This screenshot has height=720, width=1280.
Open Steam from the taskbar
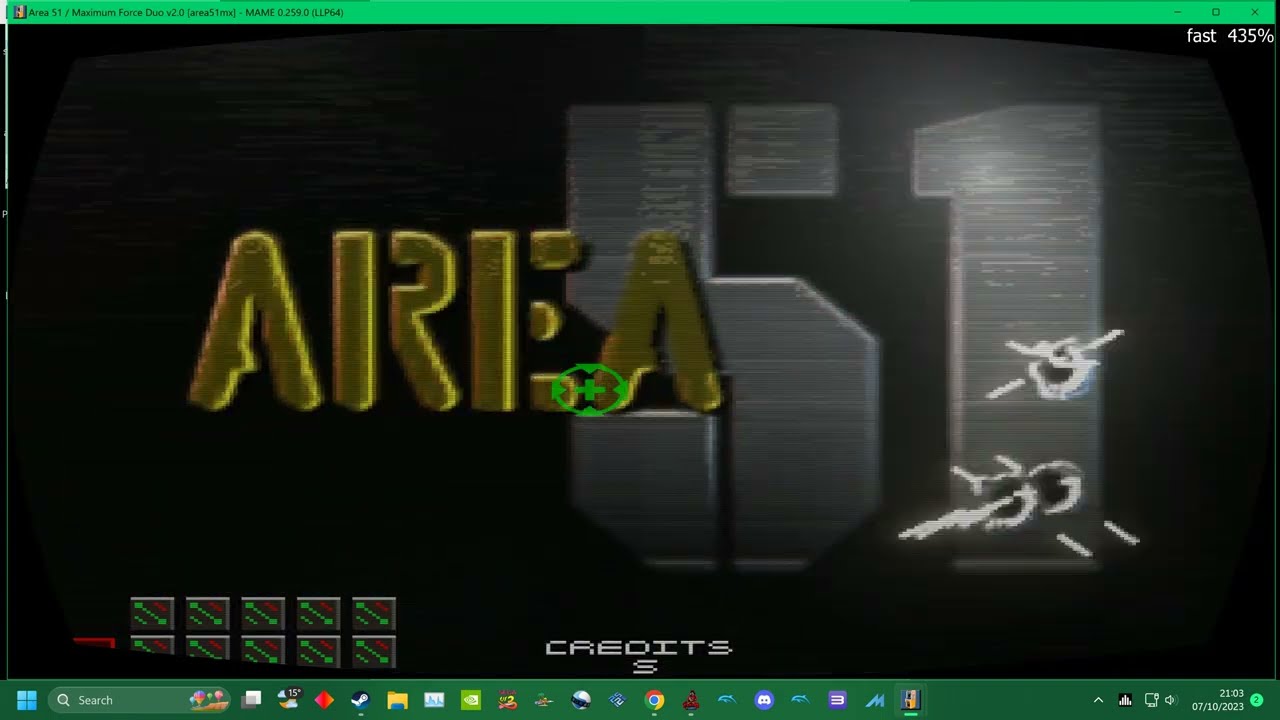360,700
